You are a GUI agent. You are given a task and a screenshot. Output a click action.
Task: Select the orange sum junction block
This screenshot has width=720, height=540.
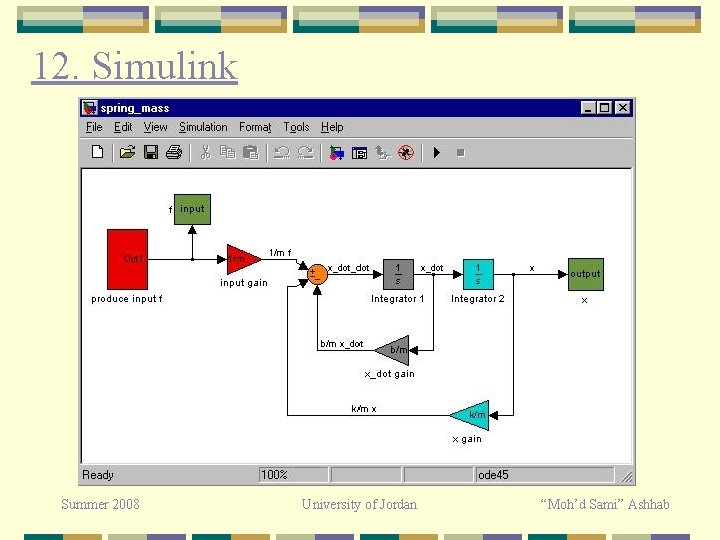(317, 275)
